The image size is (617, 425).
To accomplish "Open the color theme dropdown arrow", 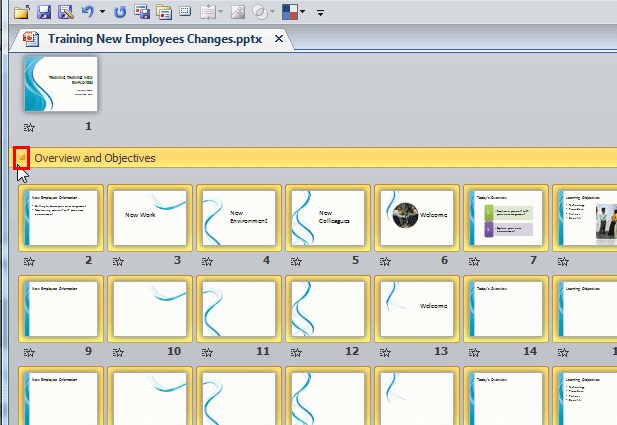I will click(301, 13).
